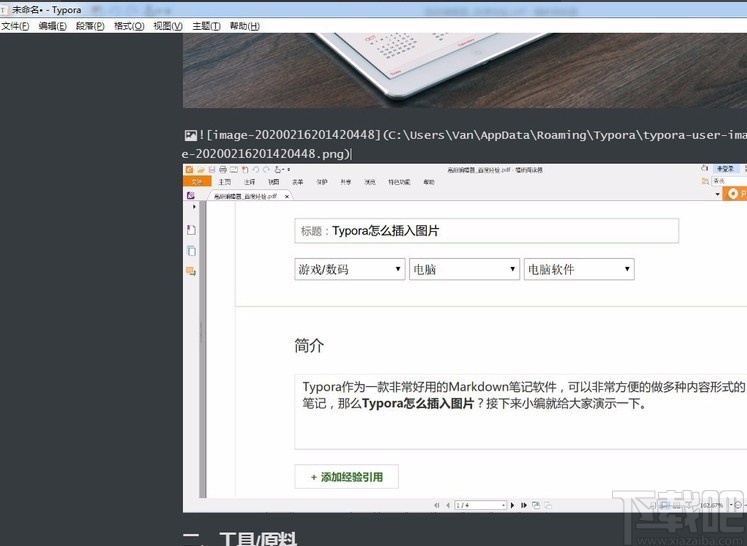The height and width of the screenshot is (546, 747).
Task: Select the 帮助 ribbon tab in PDF reader
Action: 429,182
